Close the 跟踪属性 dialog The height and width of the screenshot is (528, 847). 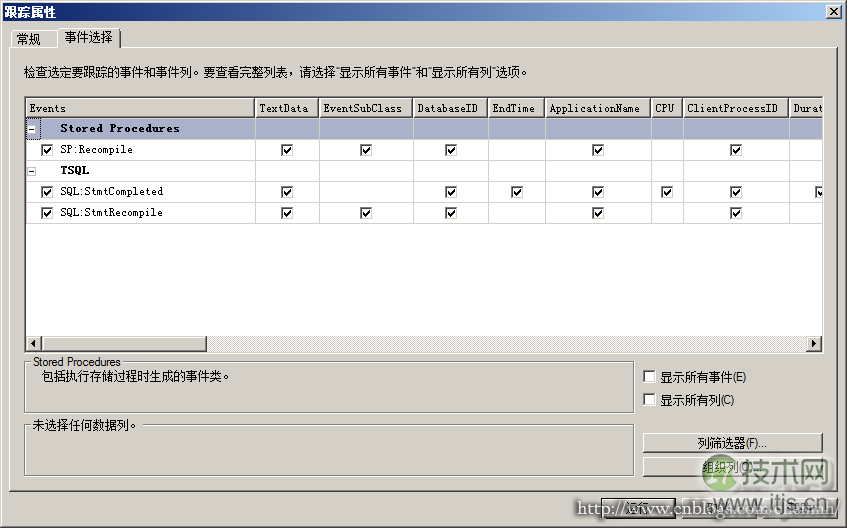[833, 12]
